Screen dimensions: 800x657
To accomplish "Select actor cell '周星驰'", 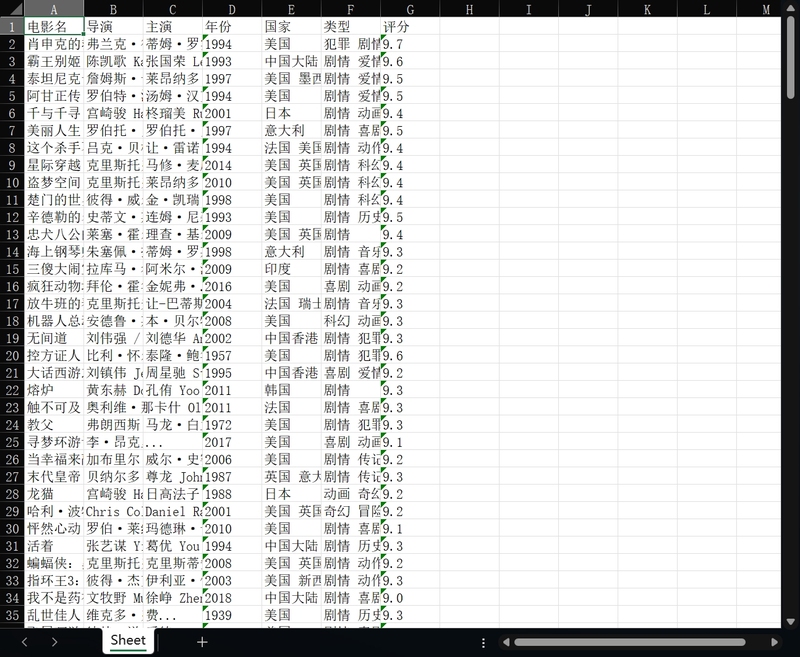I will 172,372.
